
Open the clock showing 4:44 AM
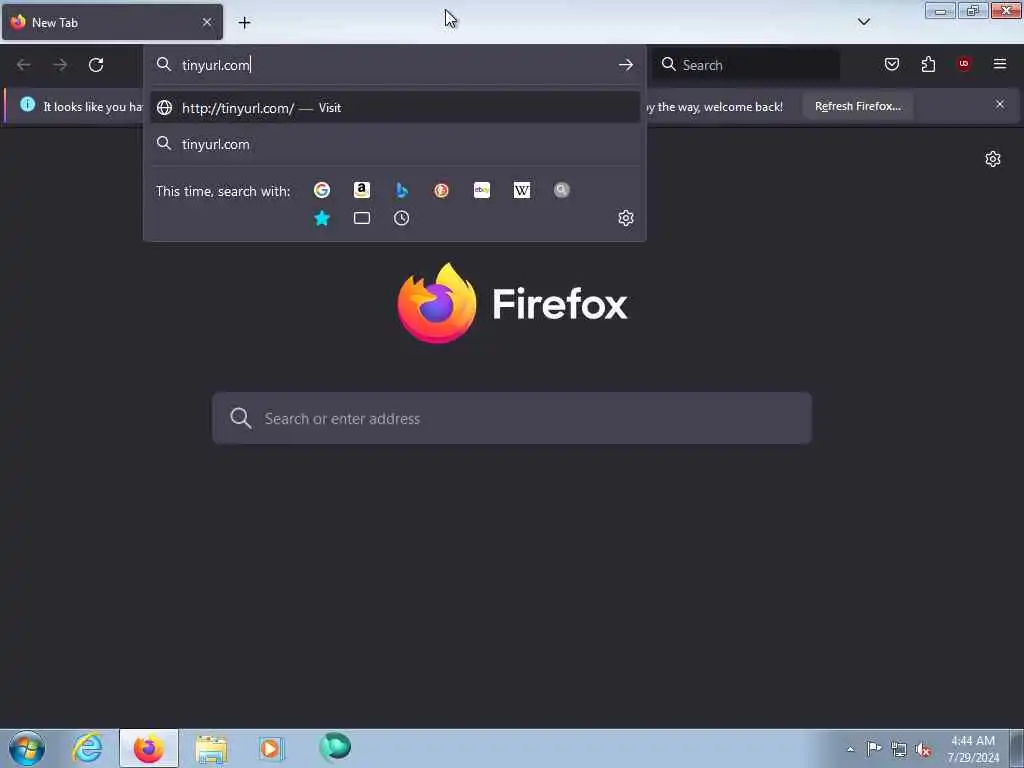click(x=973, y=748)
